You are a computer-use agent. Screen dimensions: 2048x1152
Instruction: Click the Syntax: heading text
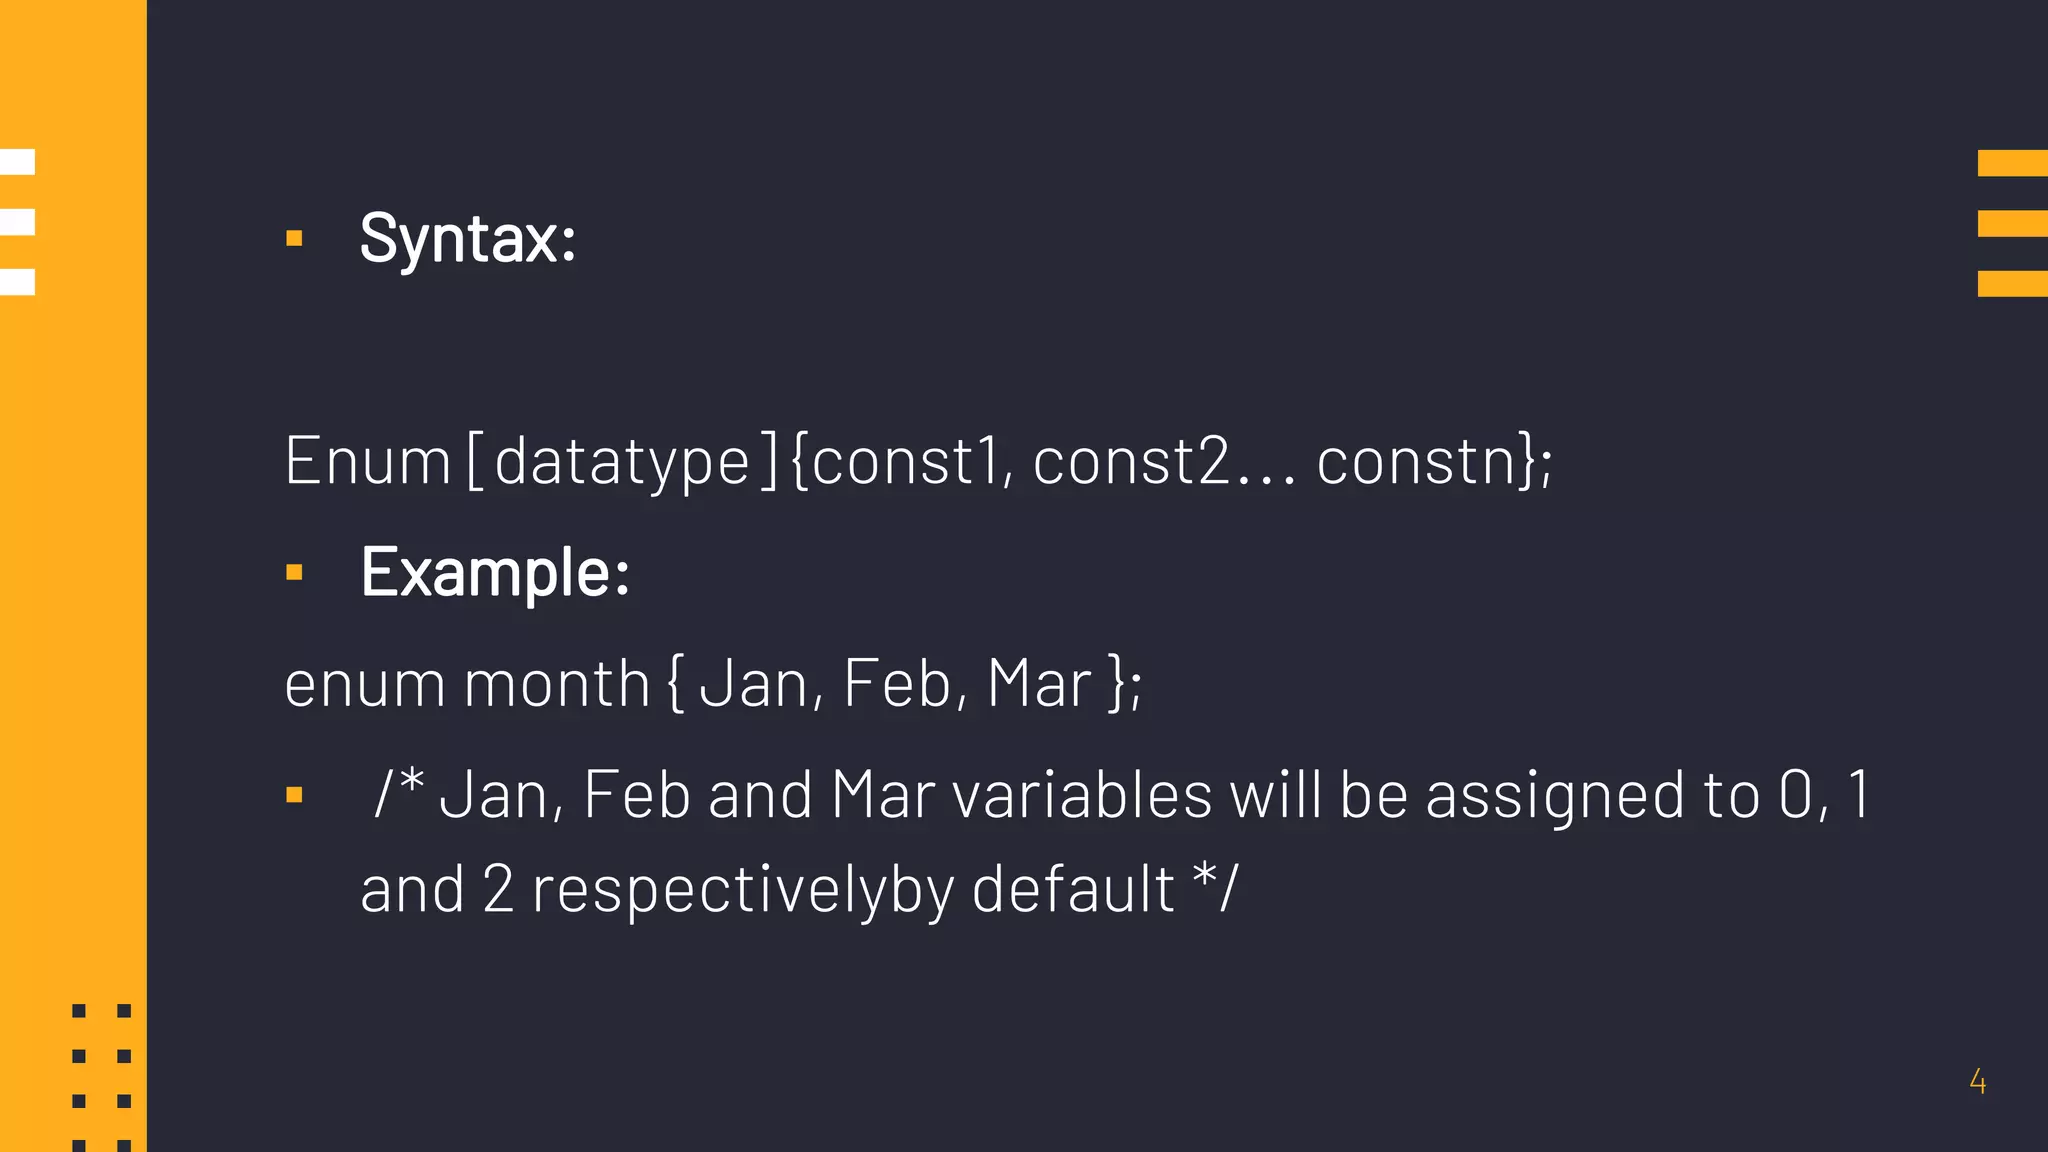468,239
